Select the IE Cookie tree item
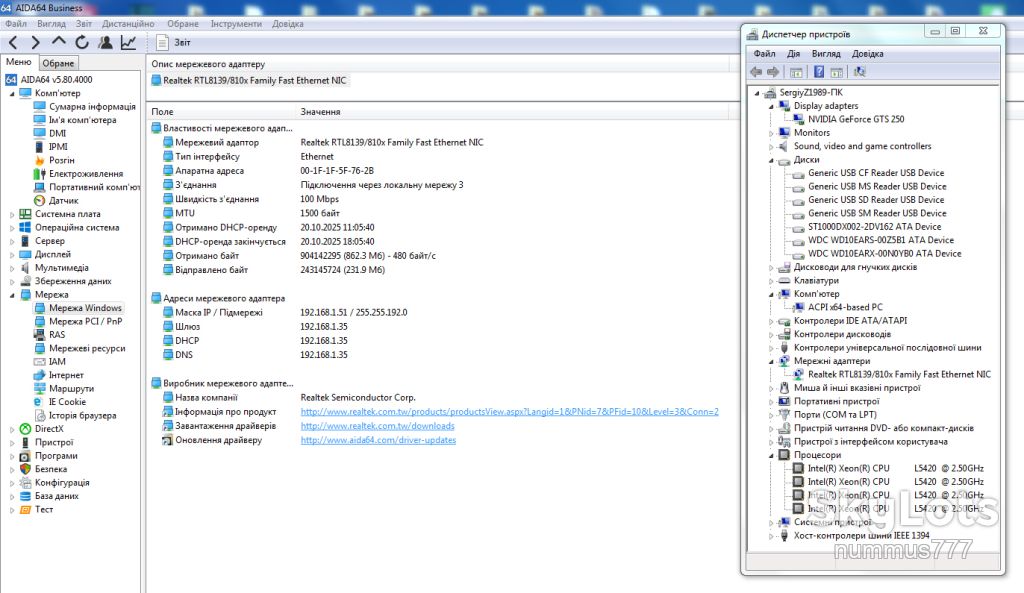This screenshot has height=593, width=1024. pos(67,402)
